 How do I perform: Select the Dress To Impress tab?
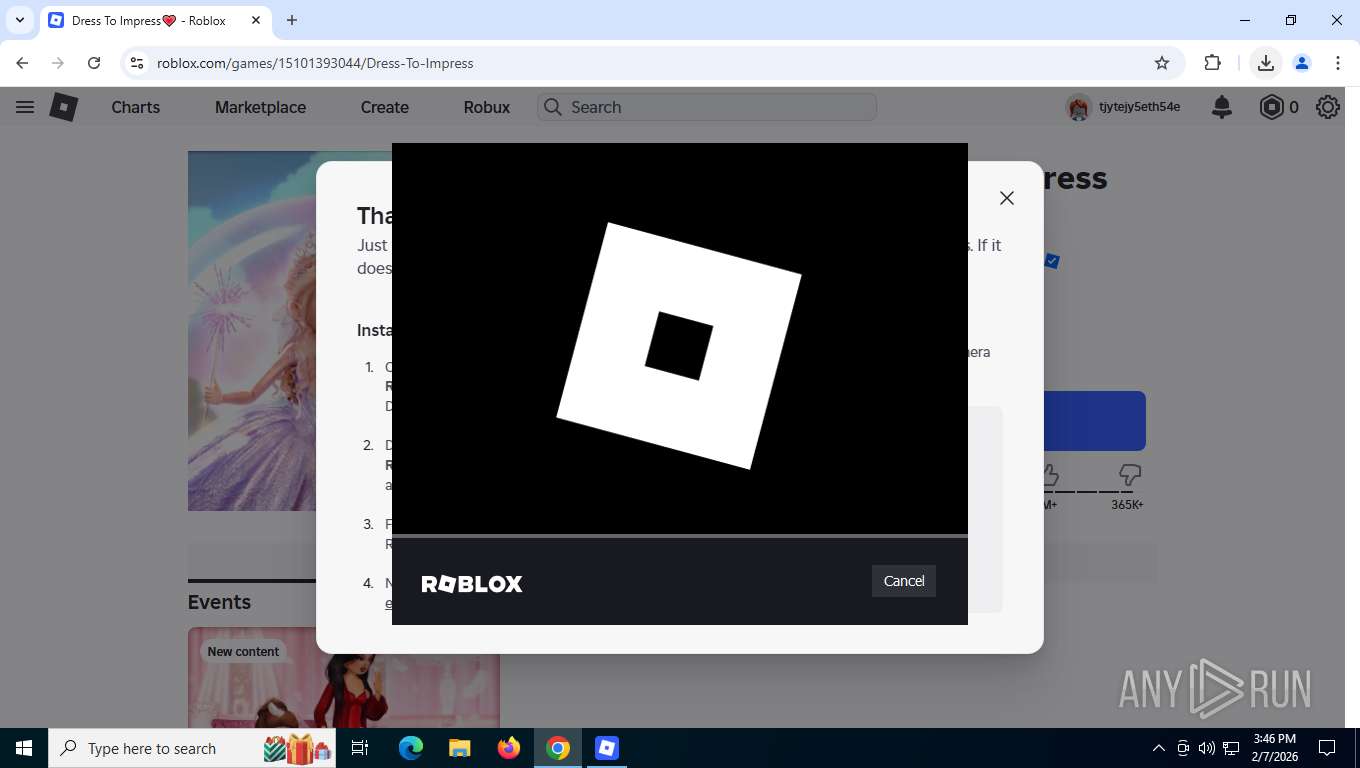[x=155, y=21]
